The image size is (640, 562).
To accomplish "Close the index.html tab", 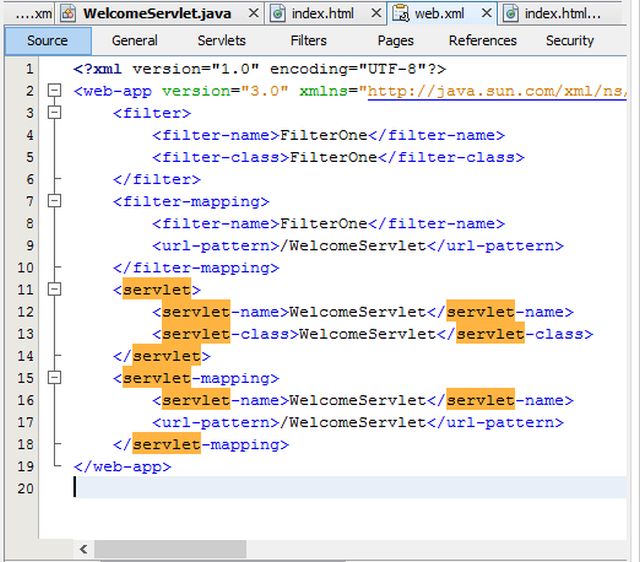I will (376, 13).
